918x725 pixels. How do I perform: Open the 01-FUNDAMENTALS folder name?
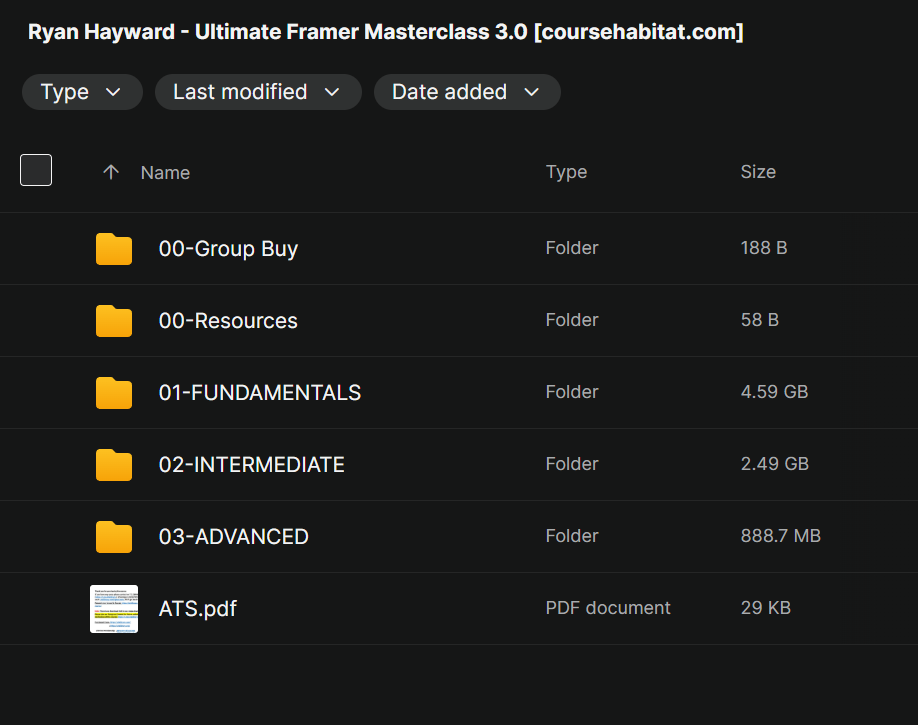pos(260,393)
